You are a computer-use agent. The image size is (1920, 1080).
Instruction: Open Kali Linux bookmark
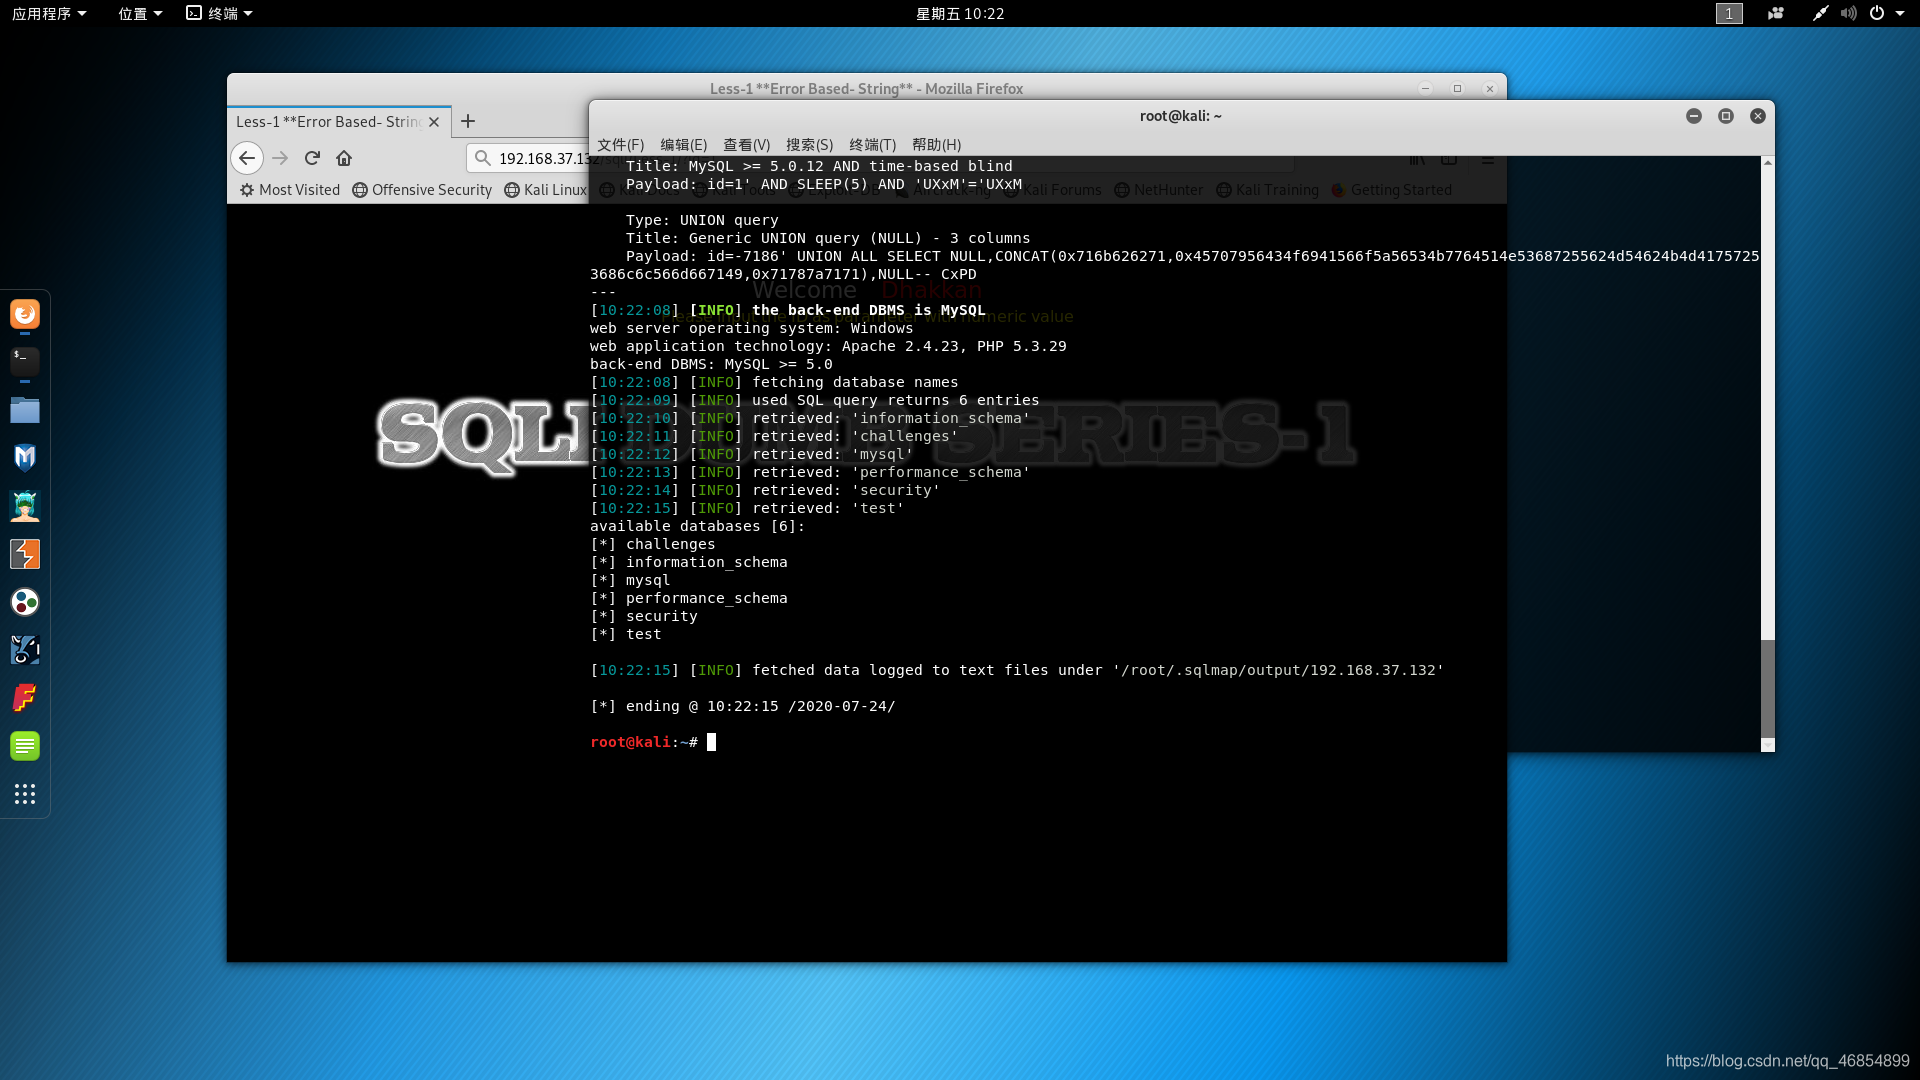[546, 190]
